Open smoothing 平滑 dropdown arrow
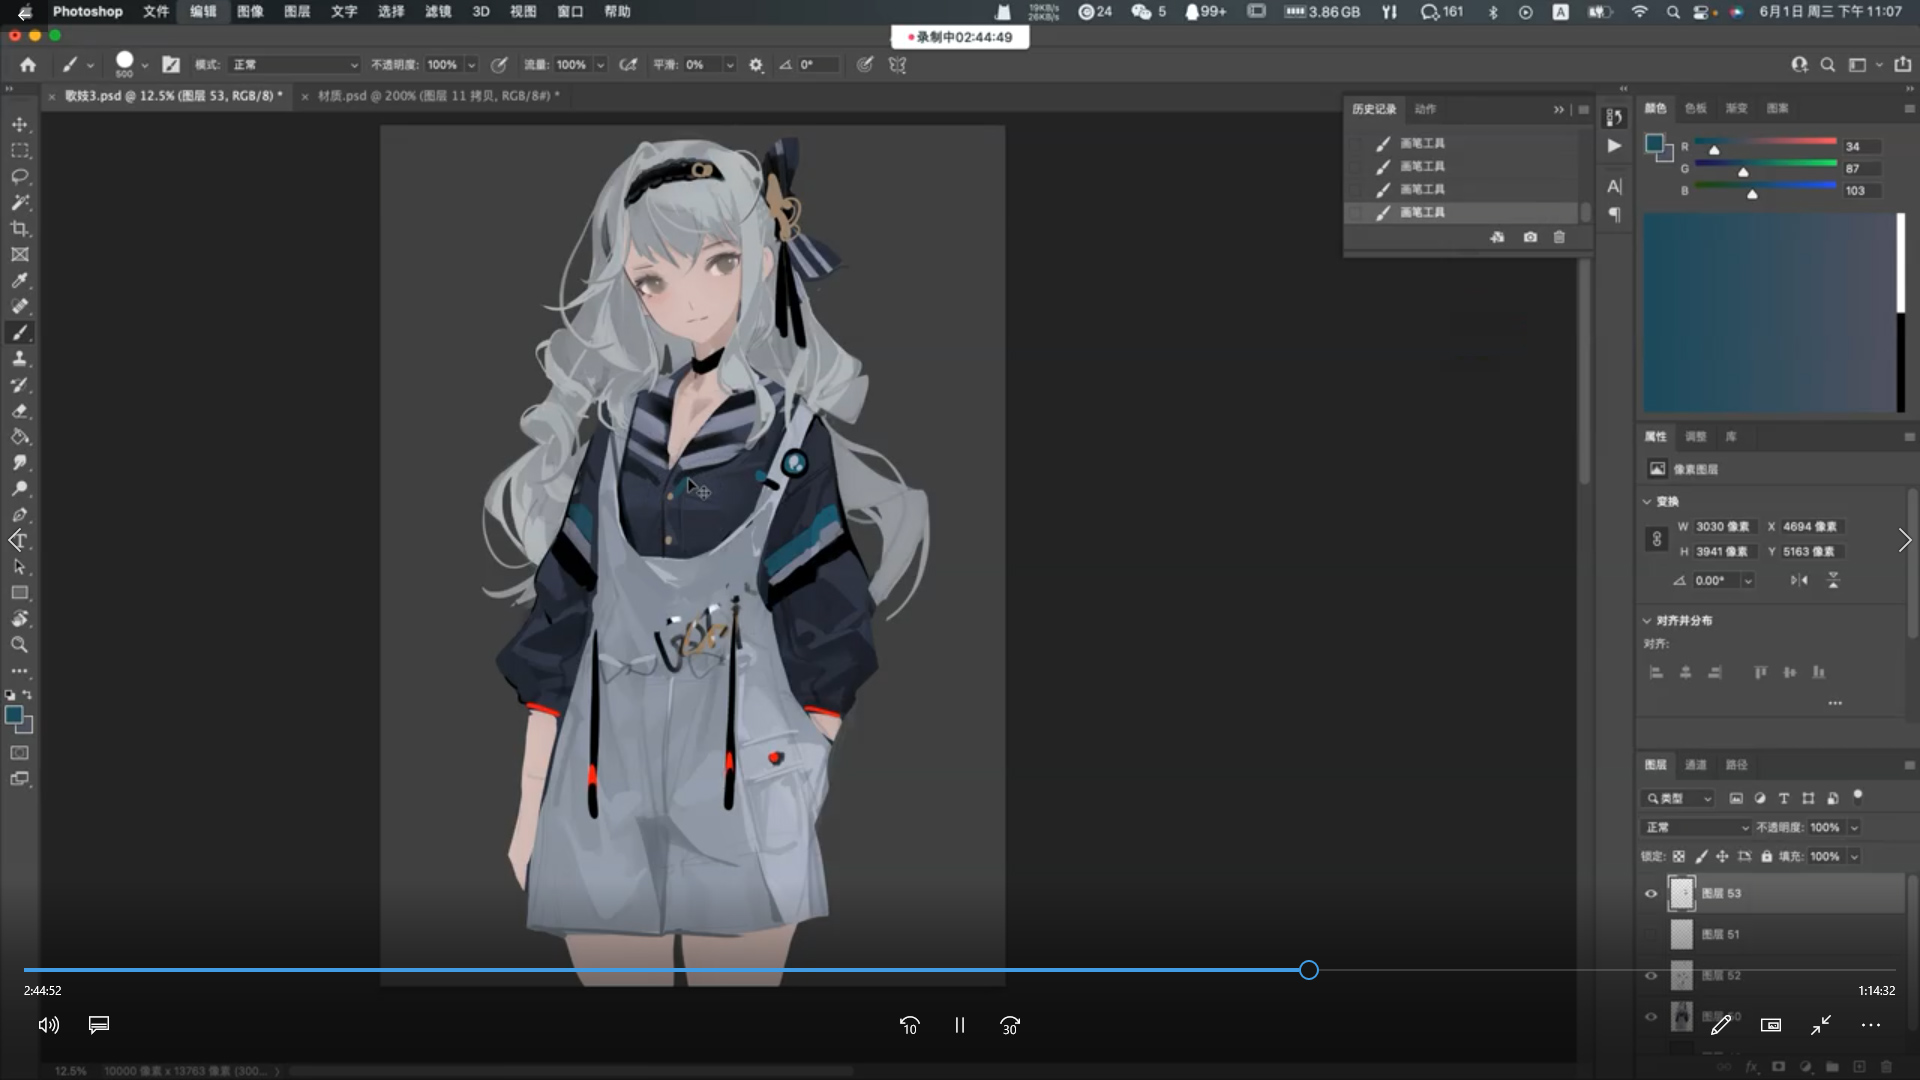 pos(730,65)
